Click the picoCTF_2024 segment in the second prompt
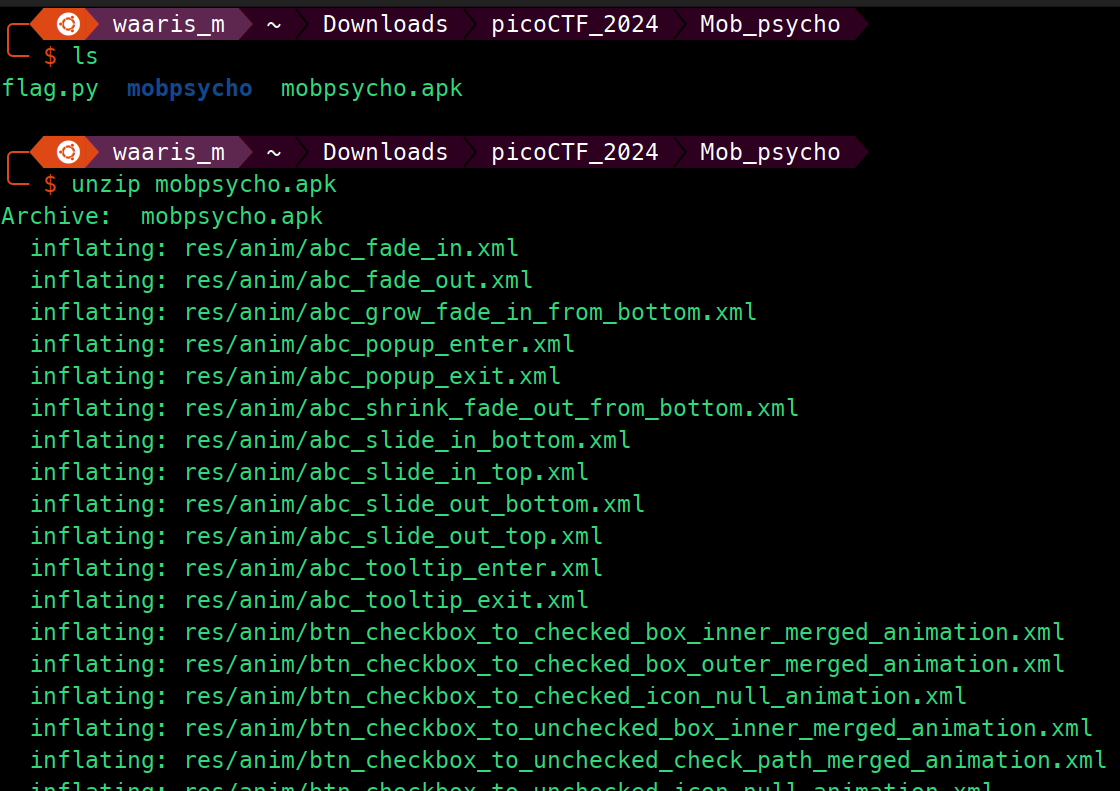Screen dimensions: 1120x791 coord(574,152)
